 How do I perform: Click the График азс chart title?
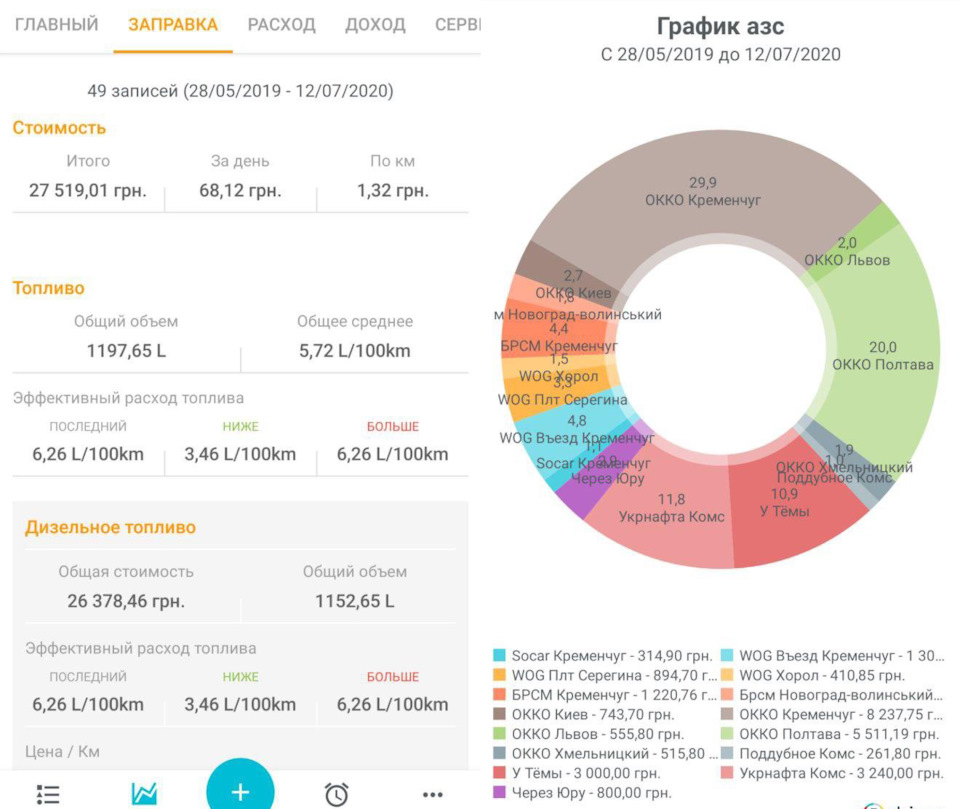pos(720,26)
